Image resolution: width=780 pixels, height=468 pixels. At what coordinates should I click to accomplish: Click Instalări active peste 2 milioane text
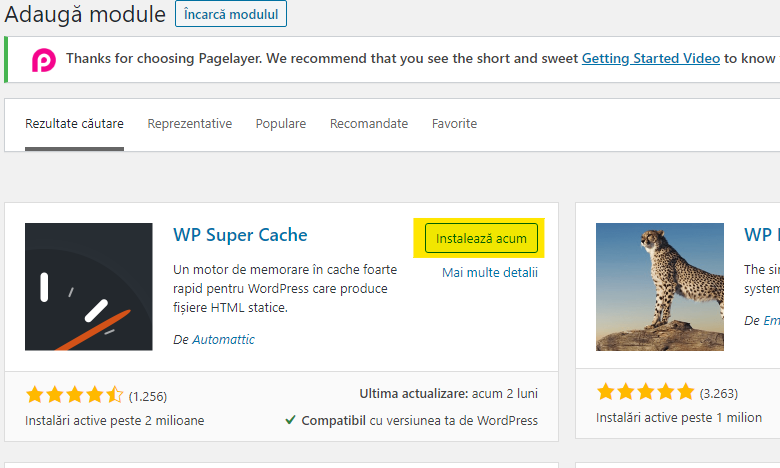click(114, 421)
